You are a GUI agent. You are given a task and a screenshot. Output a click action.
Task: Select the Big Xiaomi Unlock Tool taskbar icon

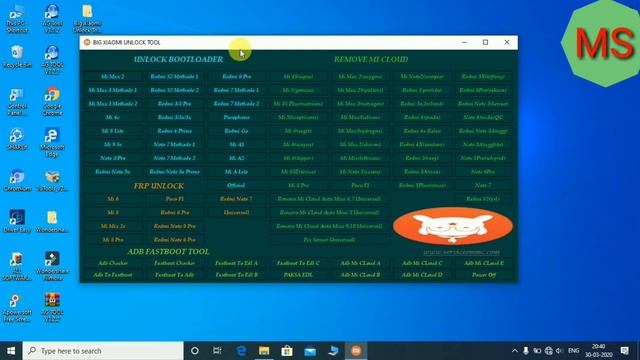[356, 351]
